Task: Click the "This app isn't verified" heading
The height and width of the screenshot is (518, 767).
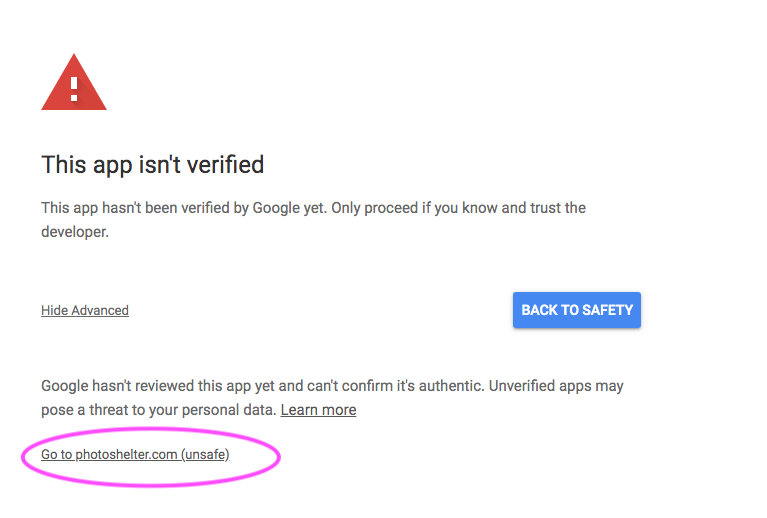Action: click(153, 164)
